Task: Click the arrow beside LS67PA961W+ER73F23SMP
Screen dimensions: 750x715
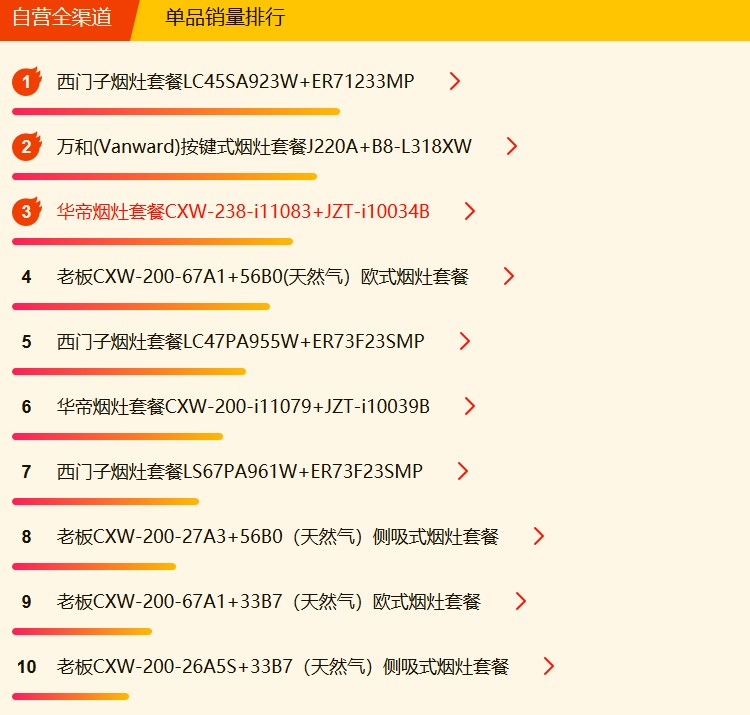Action: [x=463, y=472]
